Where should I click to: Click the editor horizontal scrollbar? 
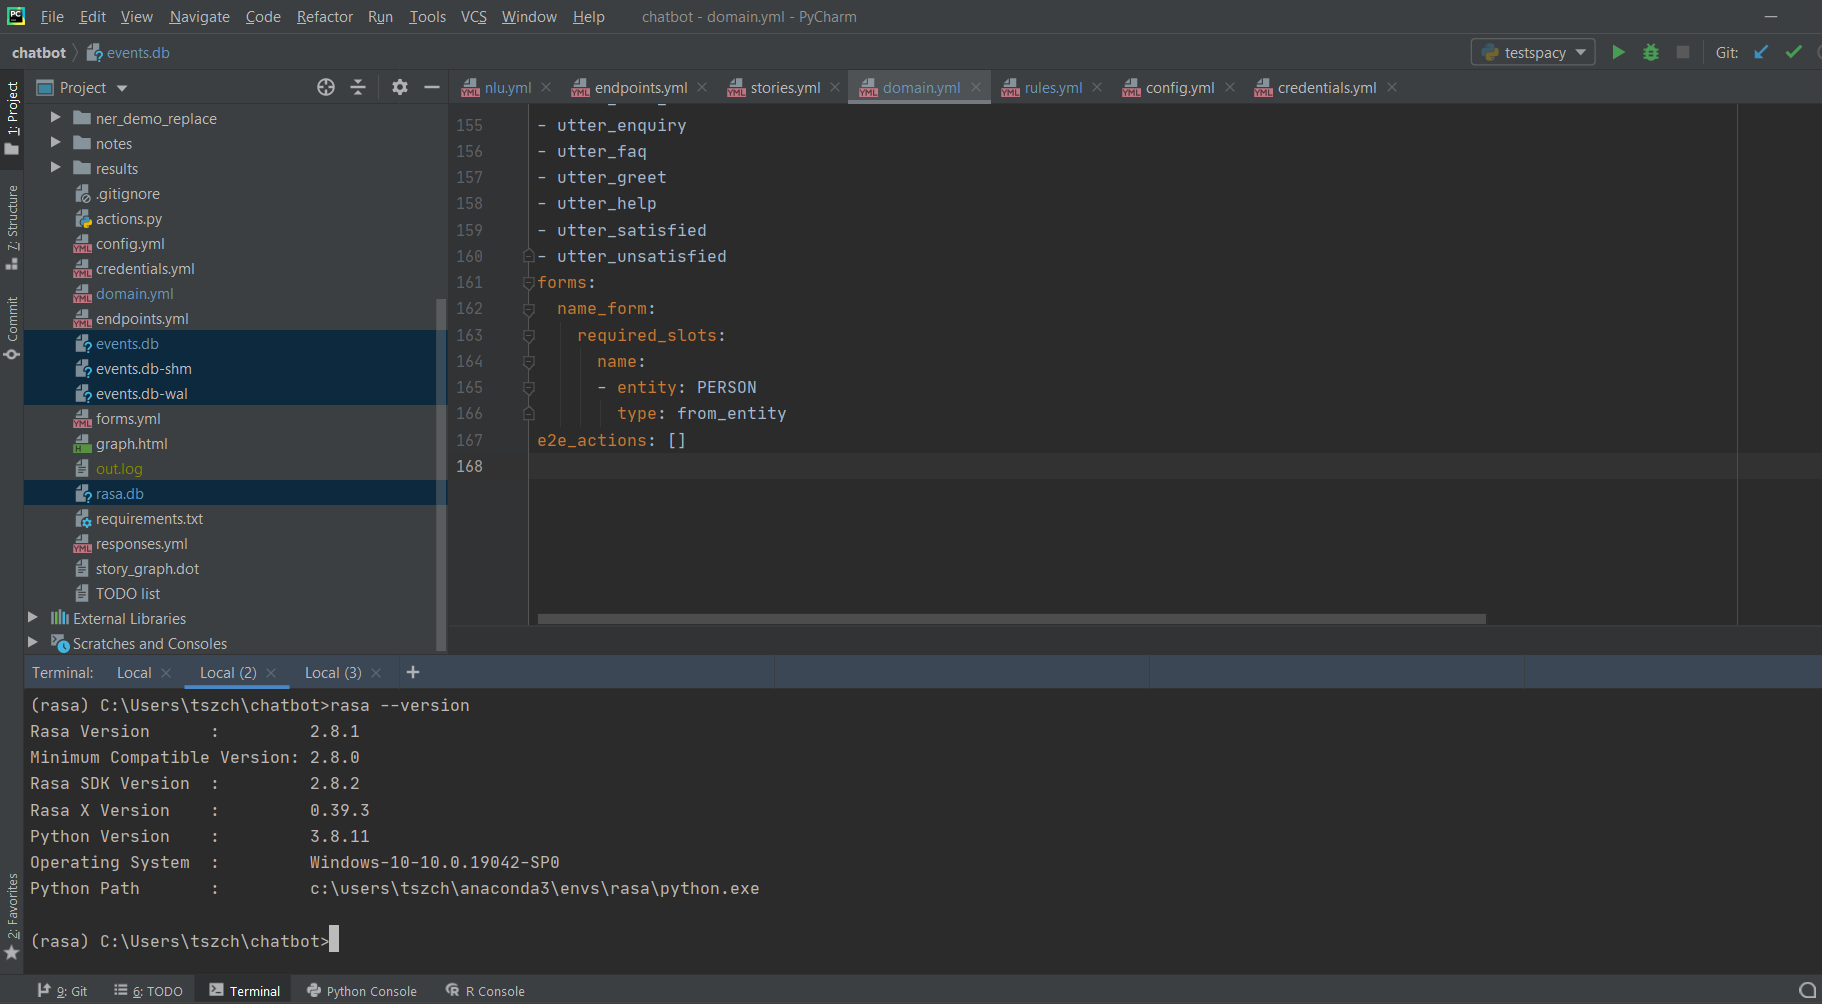click(1011, 619)
